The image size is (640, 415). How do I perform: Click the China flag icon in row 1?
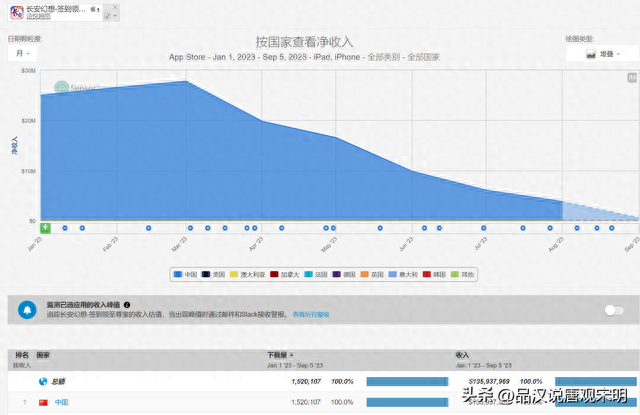click(43, 402)
